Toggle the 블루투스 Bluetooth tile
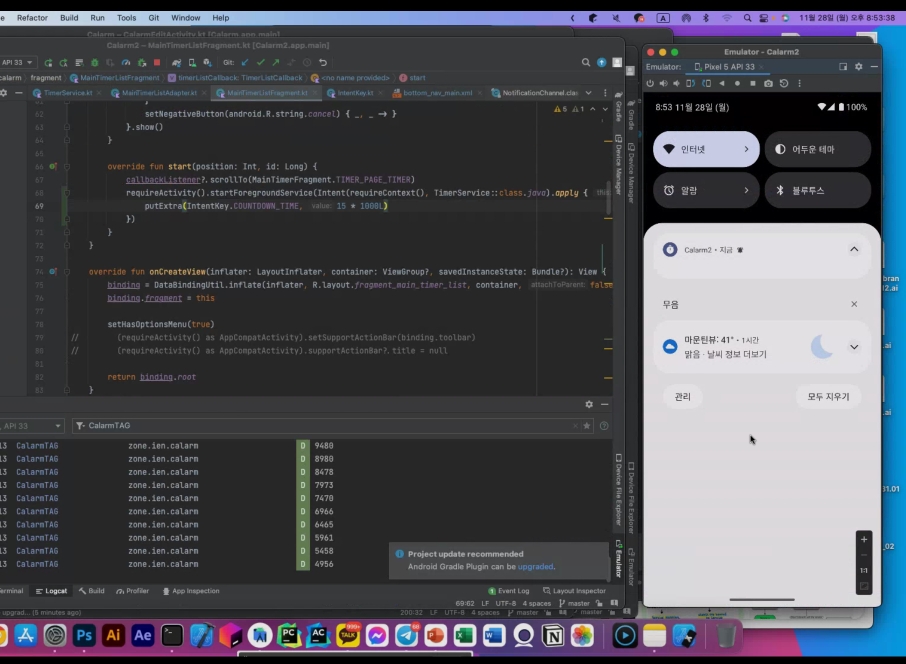The image size is (906, 664). (818, 190)
